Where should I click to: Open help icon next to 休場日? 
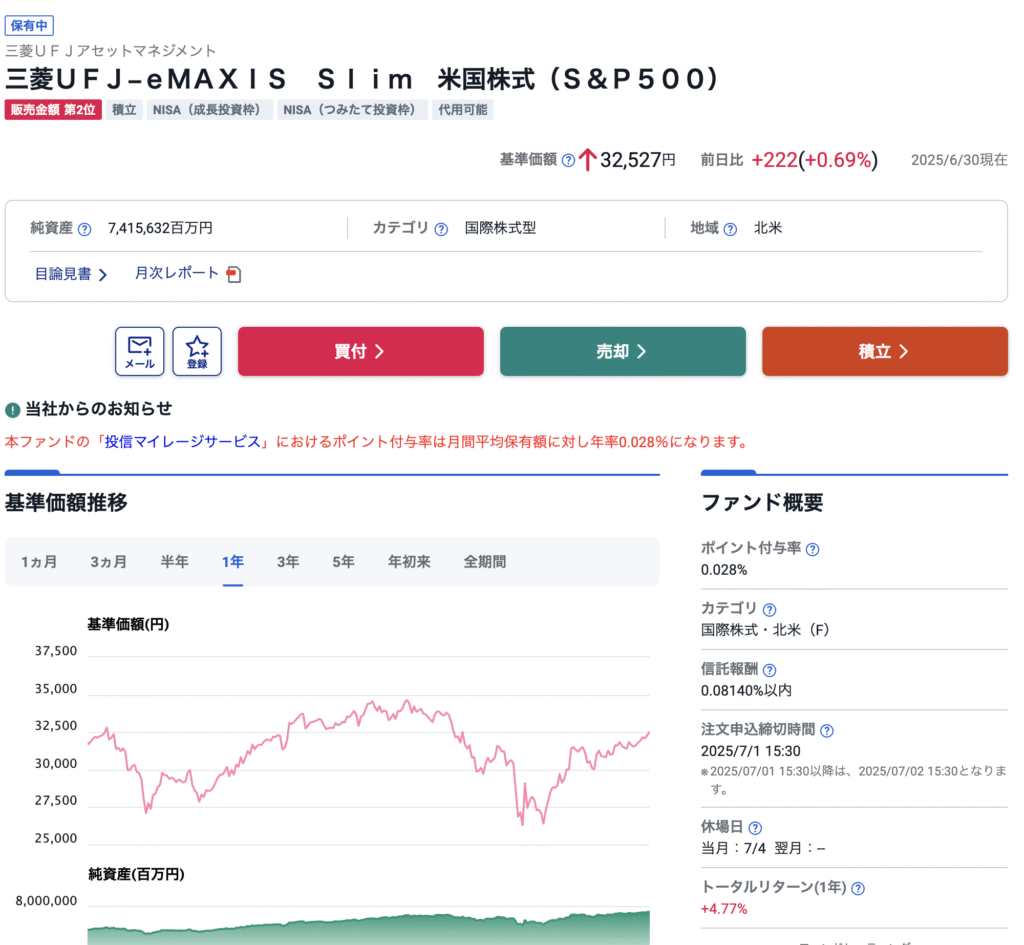pos(755,828)
